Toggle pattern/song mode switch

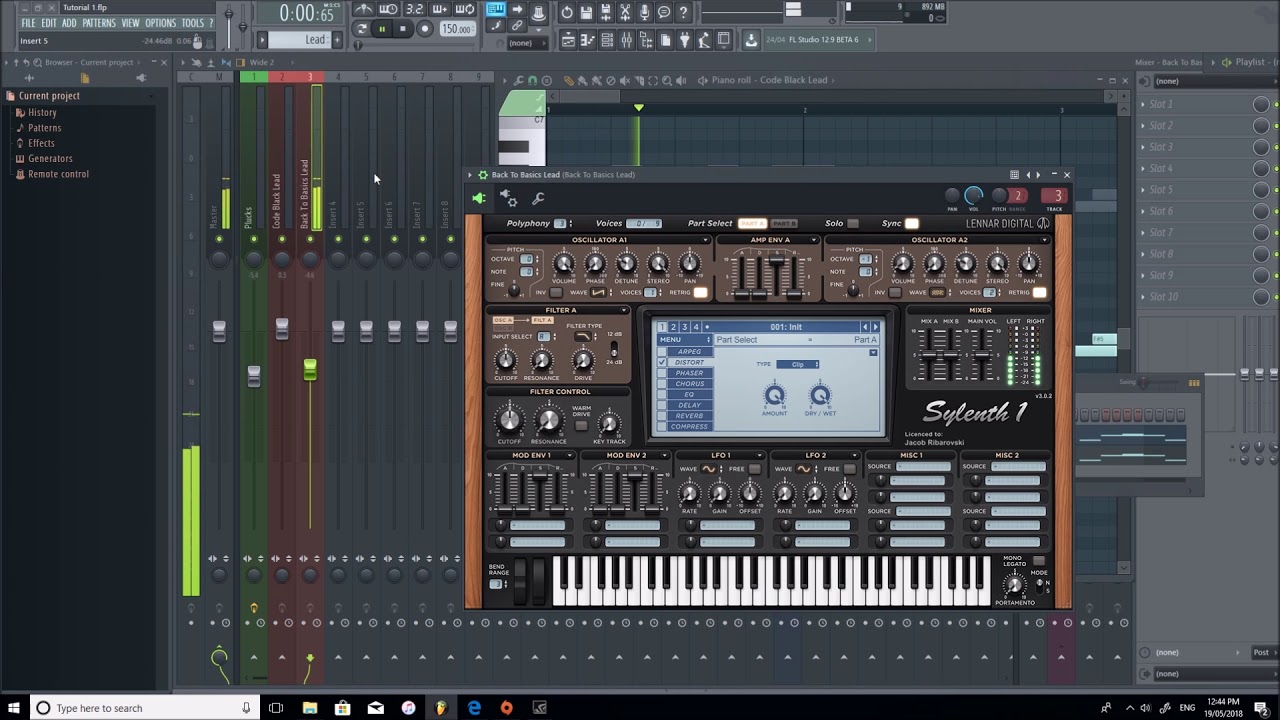click(362, 29)
